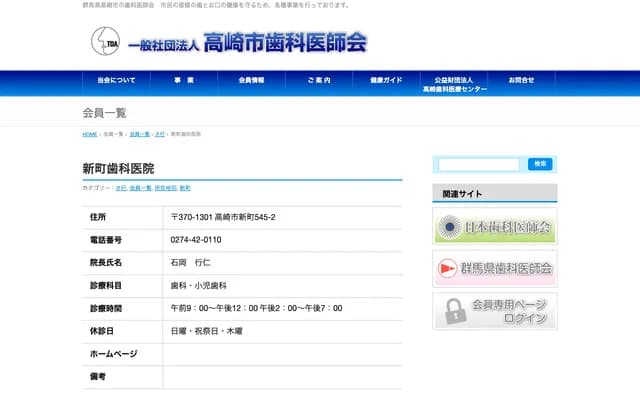Viewport: 640px width, 400px height.
Task: Select ご案内 in the navigation bar
Action: tap(318, 80)
